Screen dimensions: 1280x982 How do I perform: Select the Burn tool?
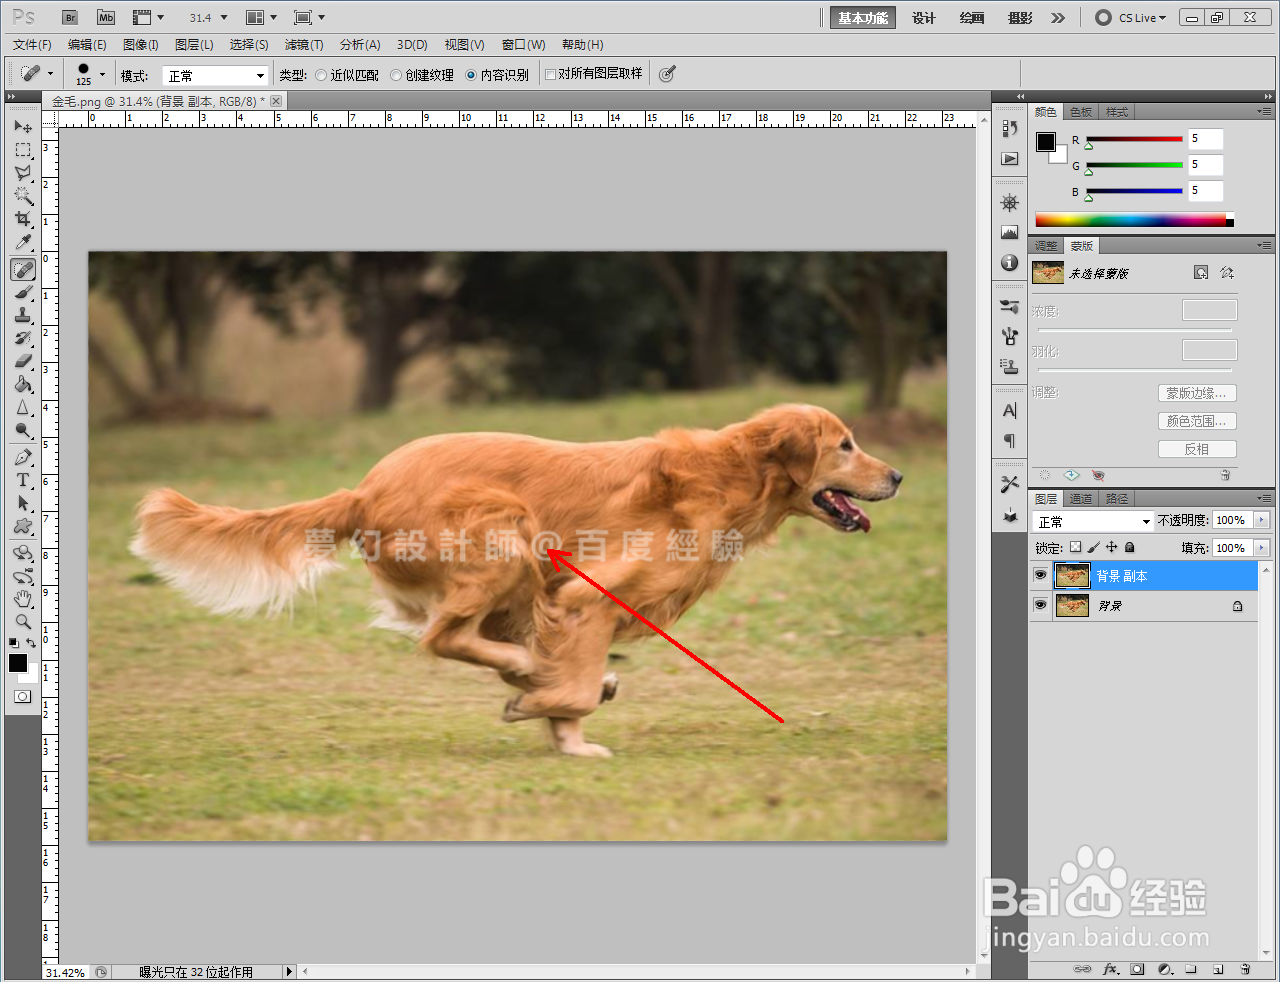[x=23, y=431]
